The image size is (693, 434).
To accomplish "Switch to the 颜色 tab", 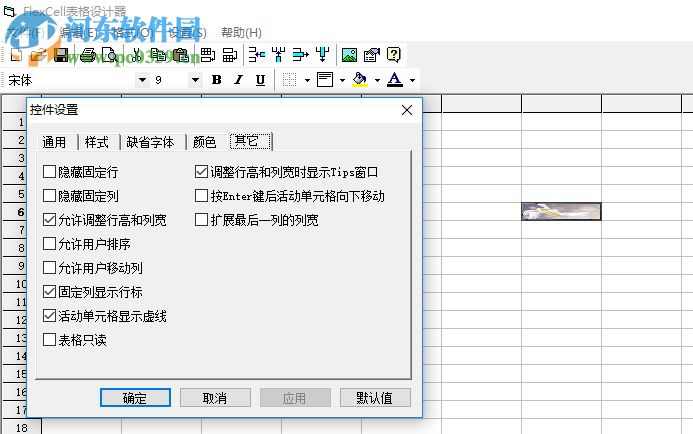I will (x=204, y=142).
